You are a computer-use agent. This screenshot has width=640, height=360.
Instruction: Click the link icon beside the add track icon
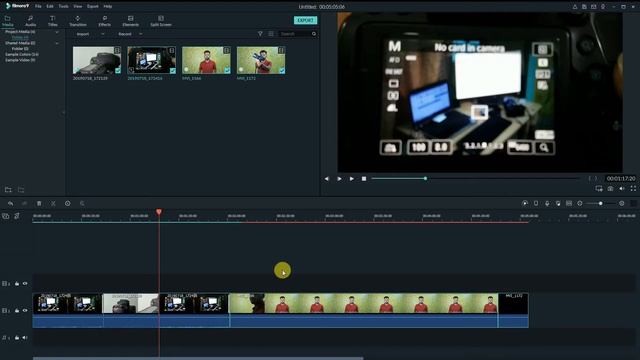17,216
